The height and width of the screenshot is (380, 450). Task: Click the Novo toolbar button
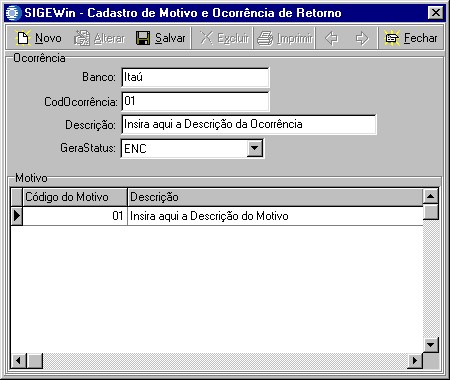point(38,38)
